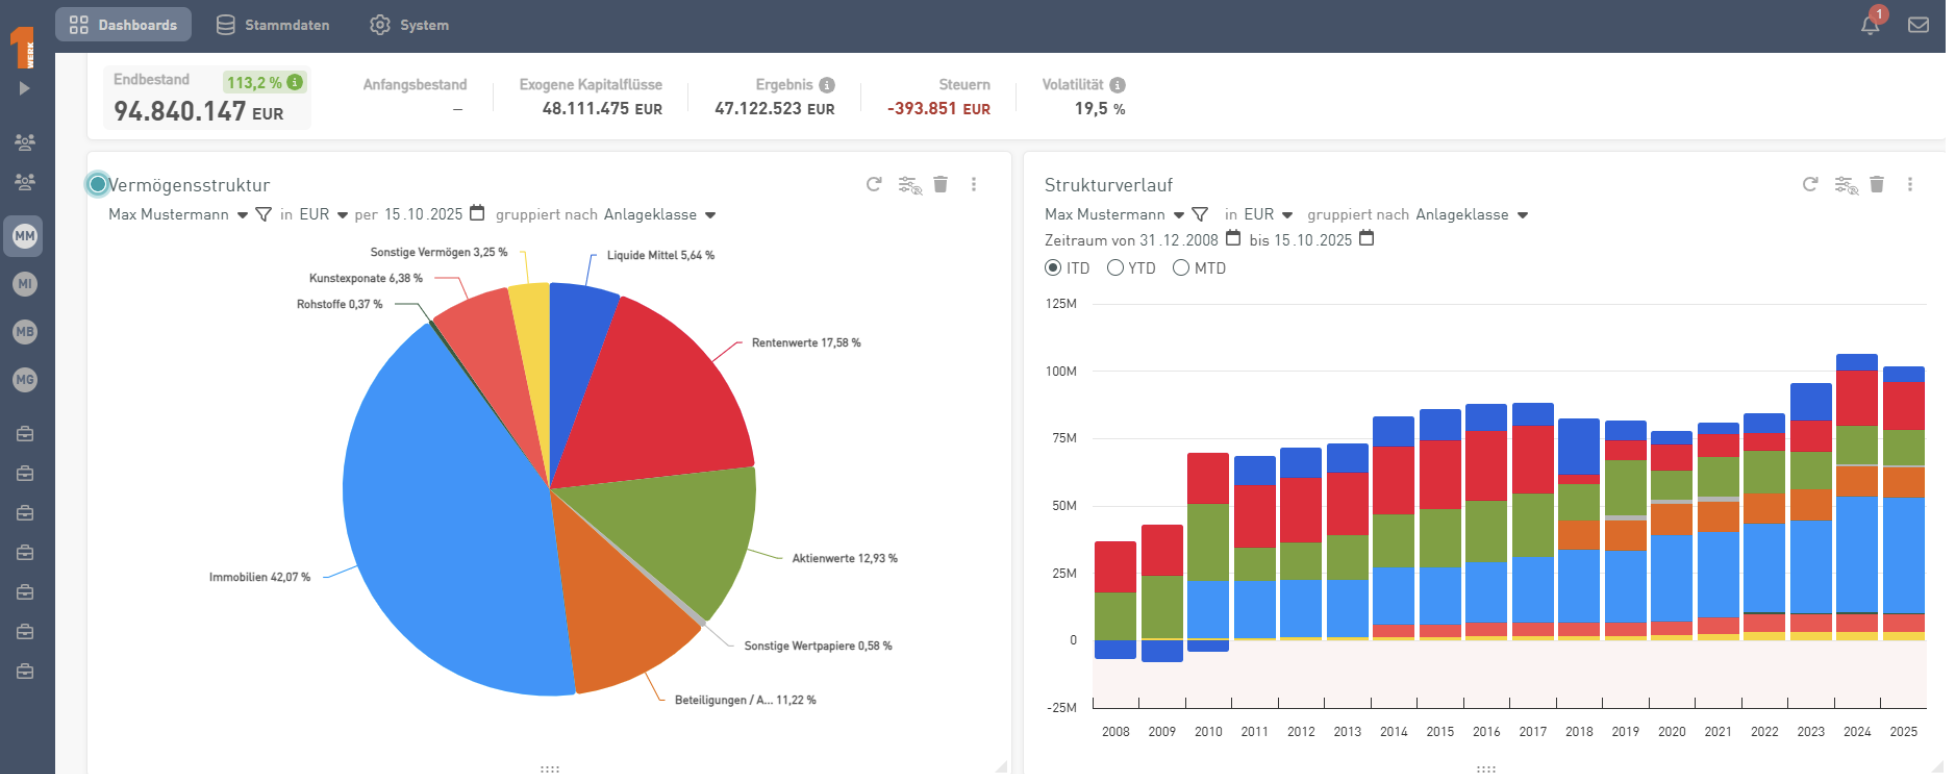Expand Max Mustermann dropdown in Vermögensstruktur

(x=242, y=215)
